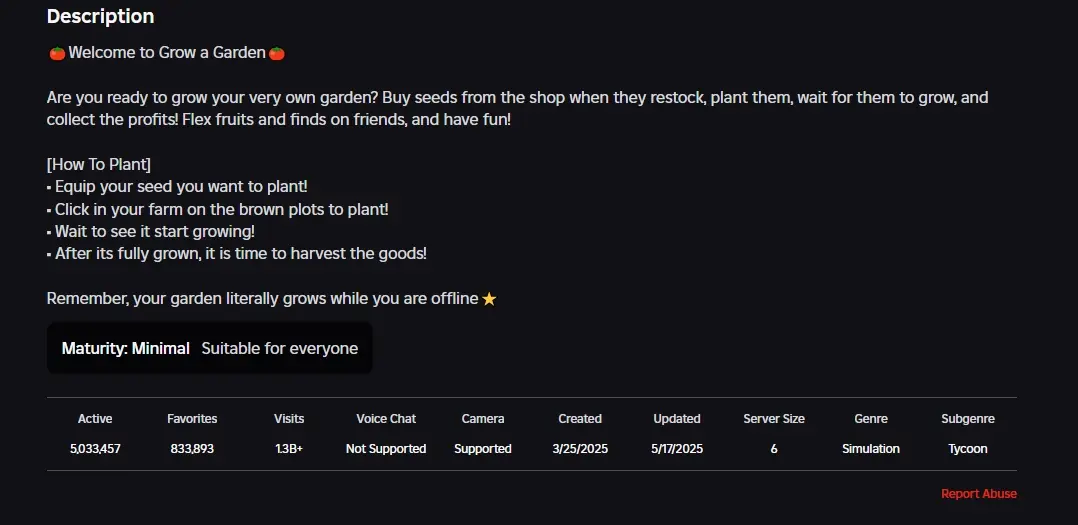Click the Welcome to Grow a Garden line
This screenshot has height=525, width=1078.
point(167,53)
